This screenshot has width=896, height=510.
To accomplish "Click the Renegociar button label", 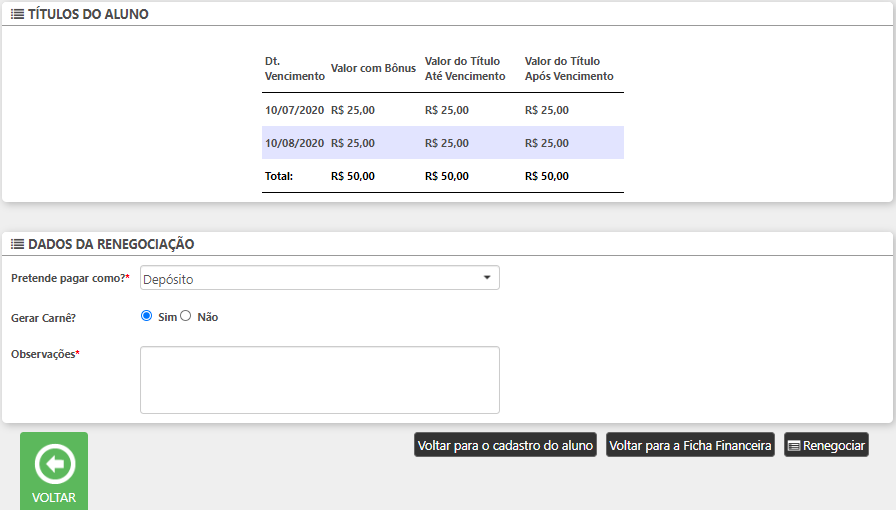I will click(x=833, y=446).
